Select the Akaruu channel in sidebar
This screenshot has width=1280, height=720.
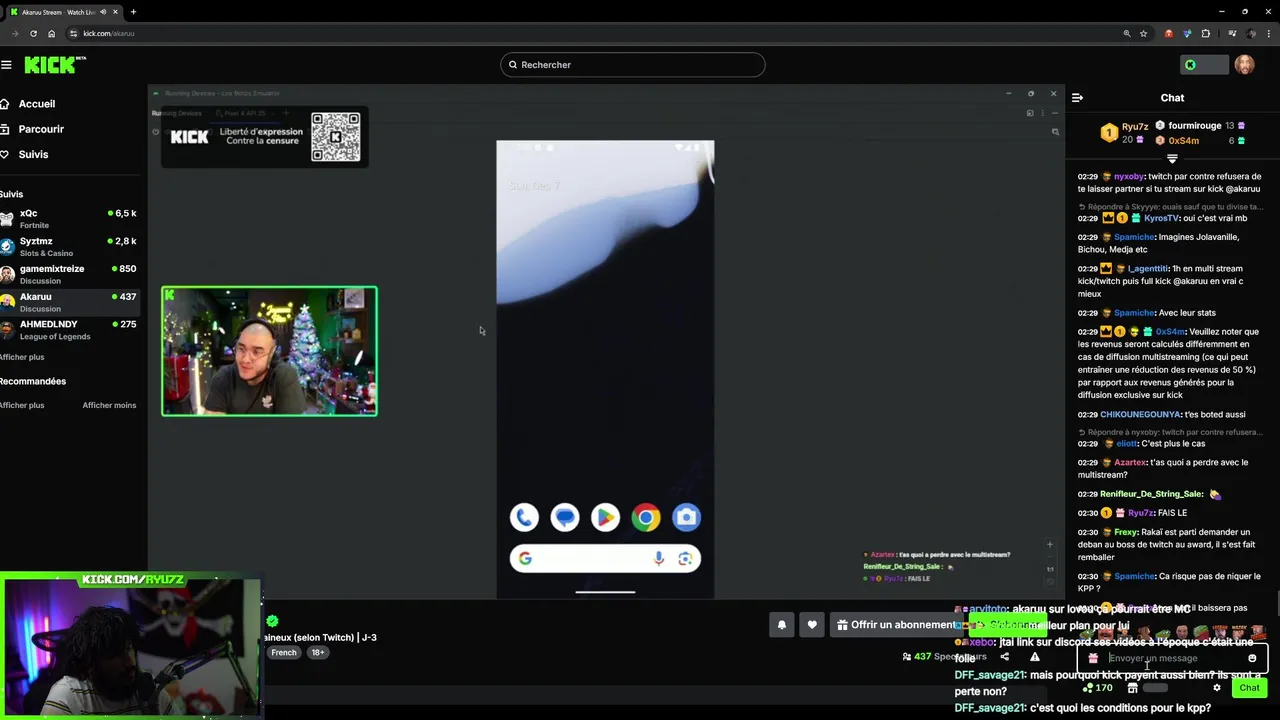(70, 302)
